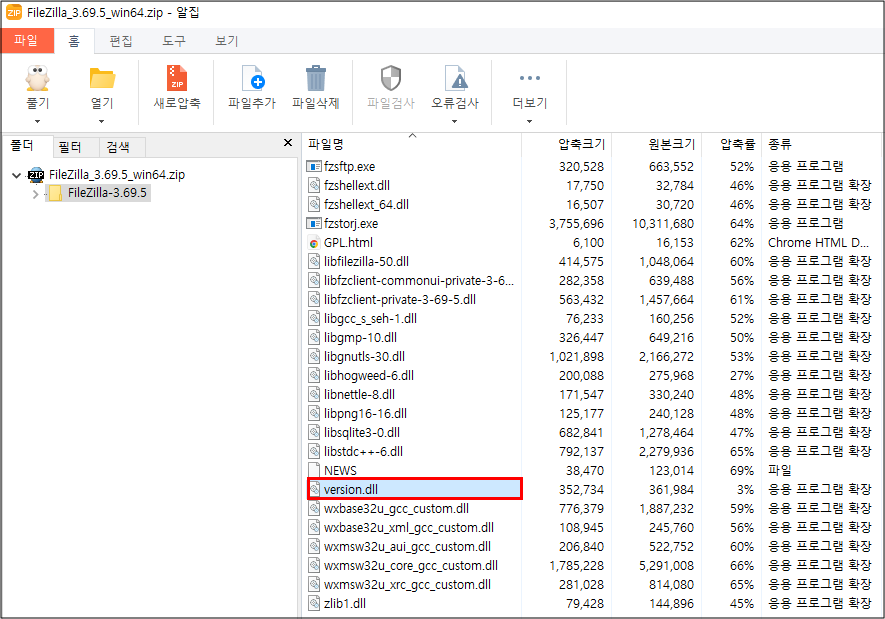This screenshot has width=885, height=619.
Task: Click the 오류검사 warning icon
Action: point(455,78)
